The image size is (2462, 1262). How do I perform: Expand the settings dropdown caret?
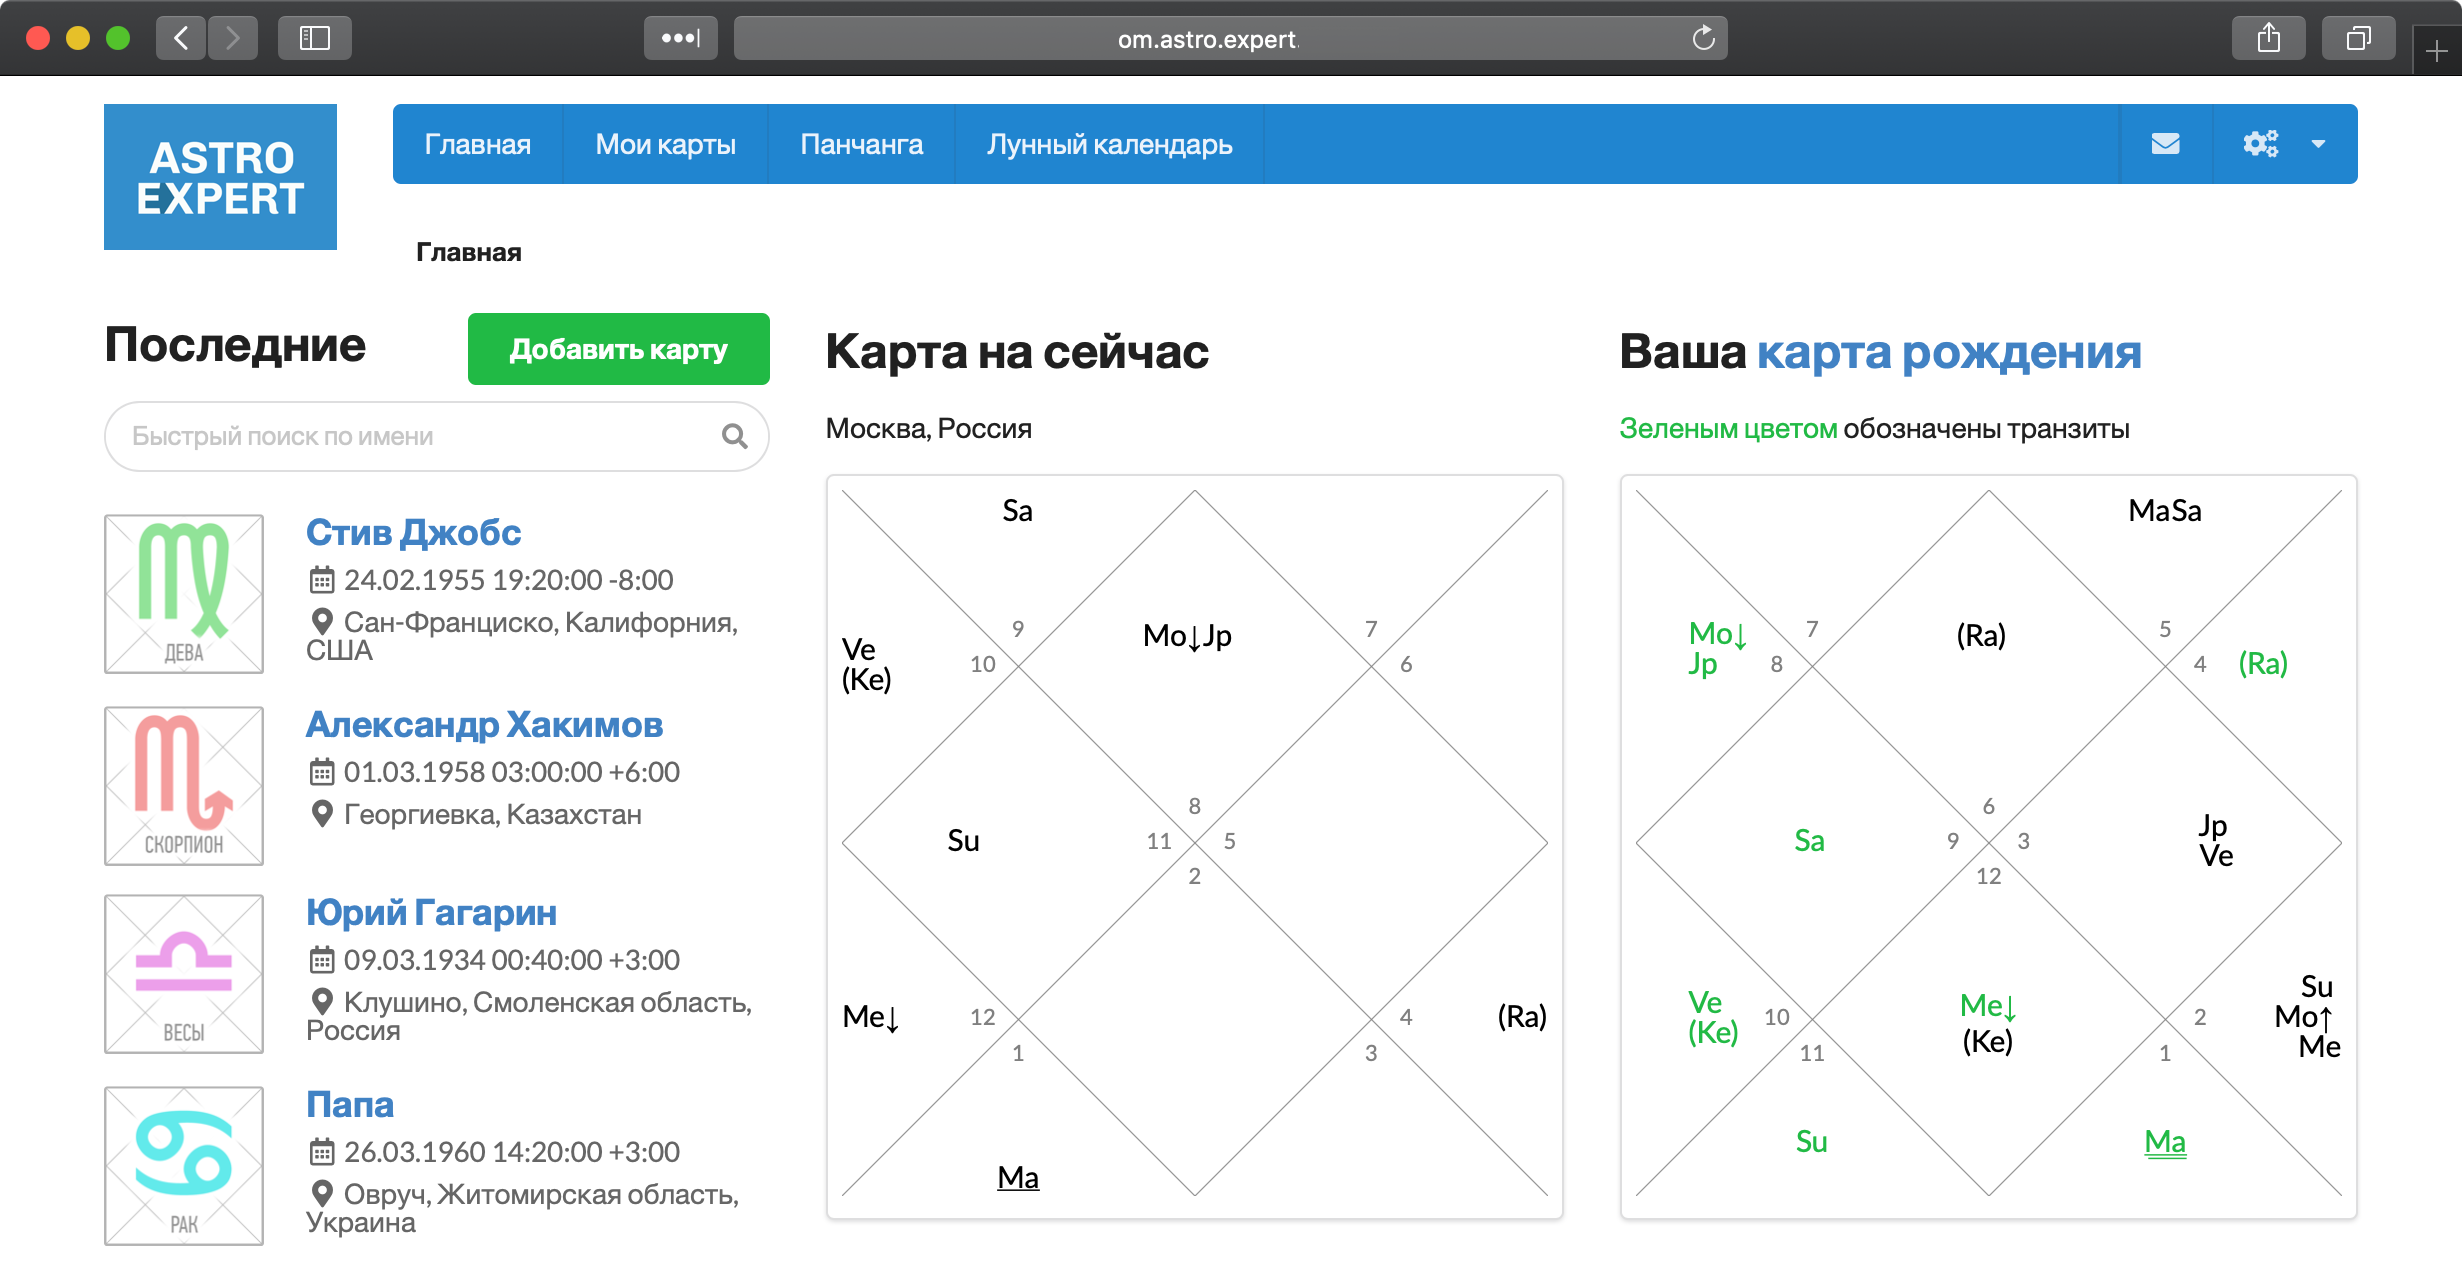[x=2318, y=144]
